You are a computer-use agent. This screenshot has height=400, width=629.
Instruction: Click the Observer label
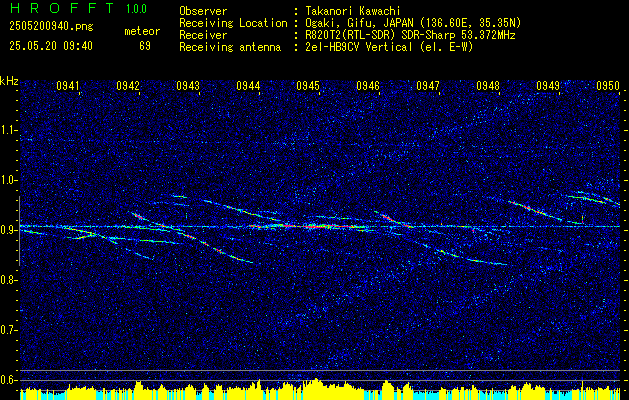[203, 11]
